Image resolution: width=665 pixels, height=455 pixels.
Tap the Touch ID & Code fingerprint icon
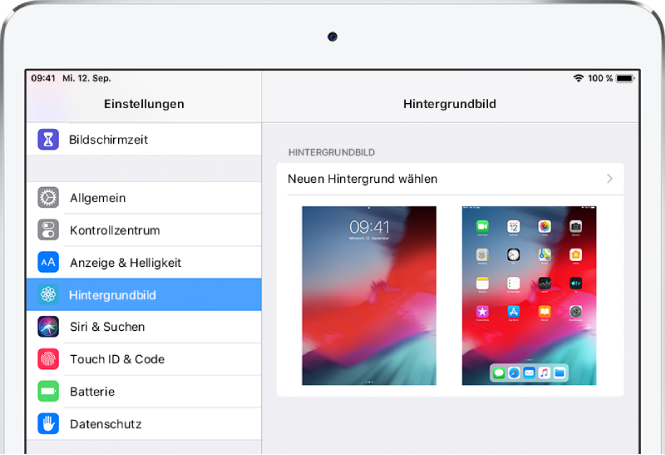(48, 359)
